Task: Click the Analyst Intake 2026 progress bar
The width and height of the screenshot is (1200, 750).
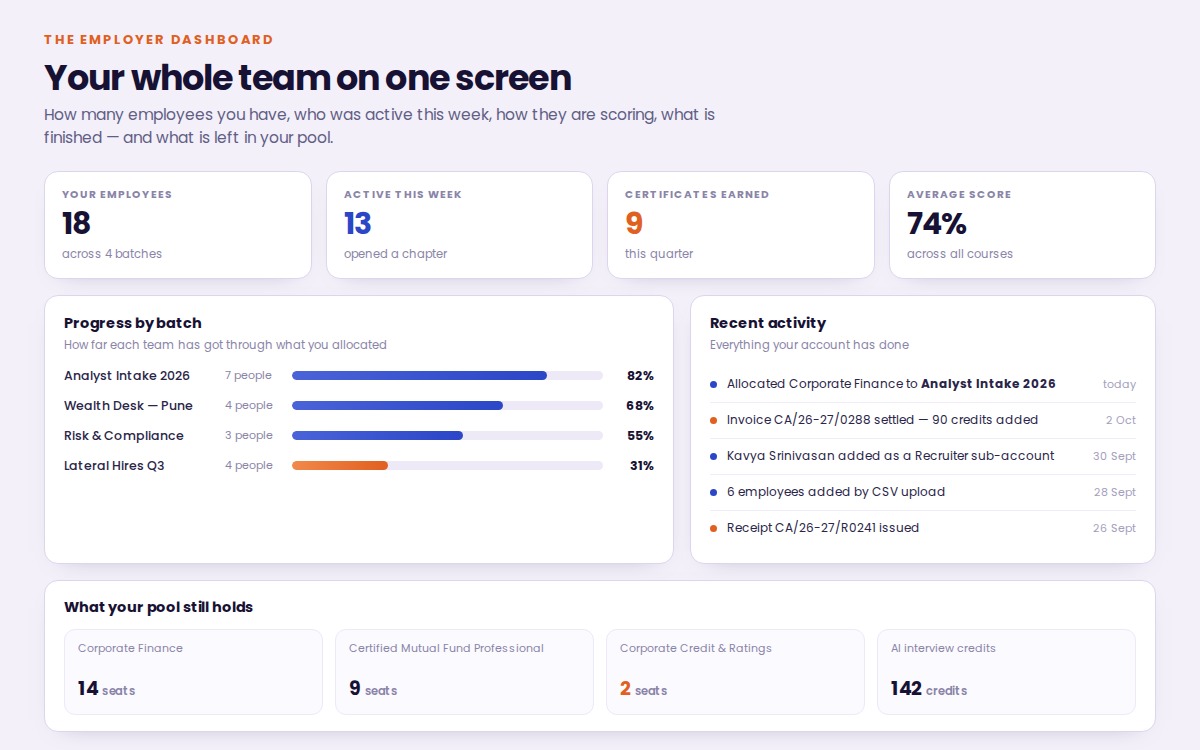Action: pos(447,376)
